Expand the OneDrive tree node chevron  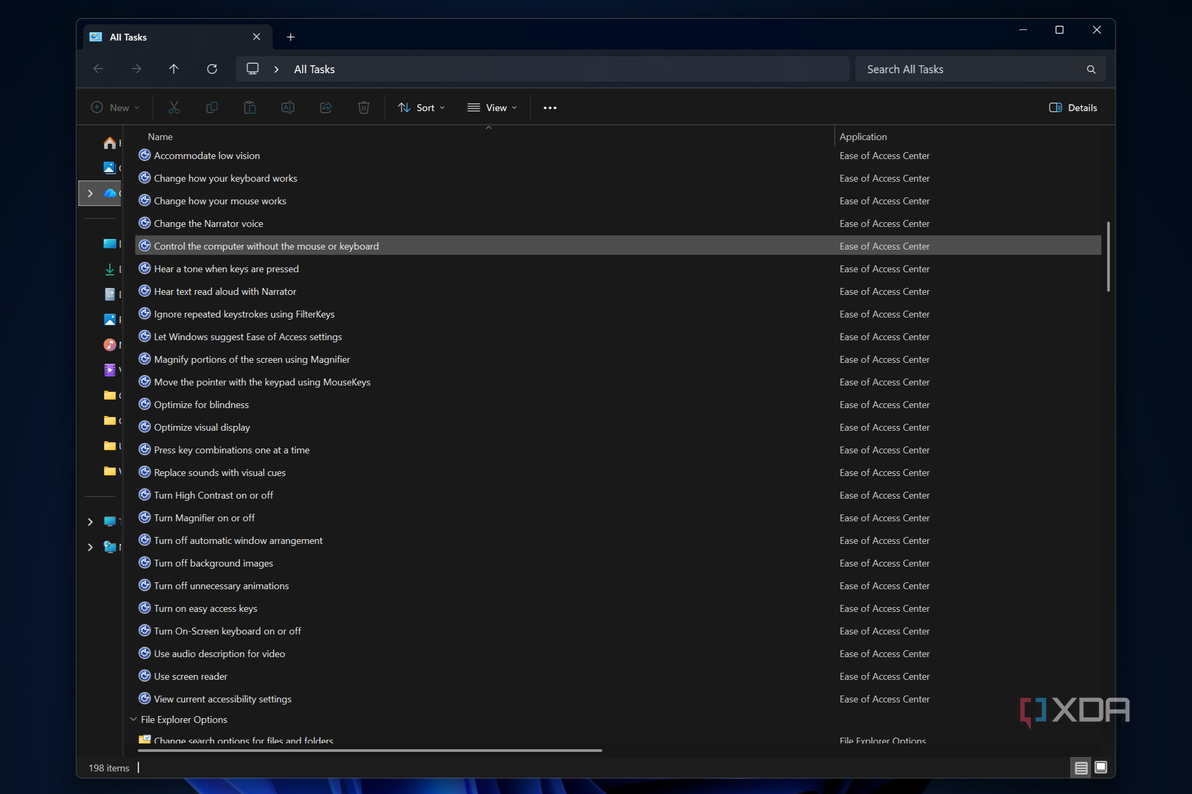(x=90, y=193)
